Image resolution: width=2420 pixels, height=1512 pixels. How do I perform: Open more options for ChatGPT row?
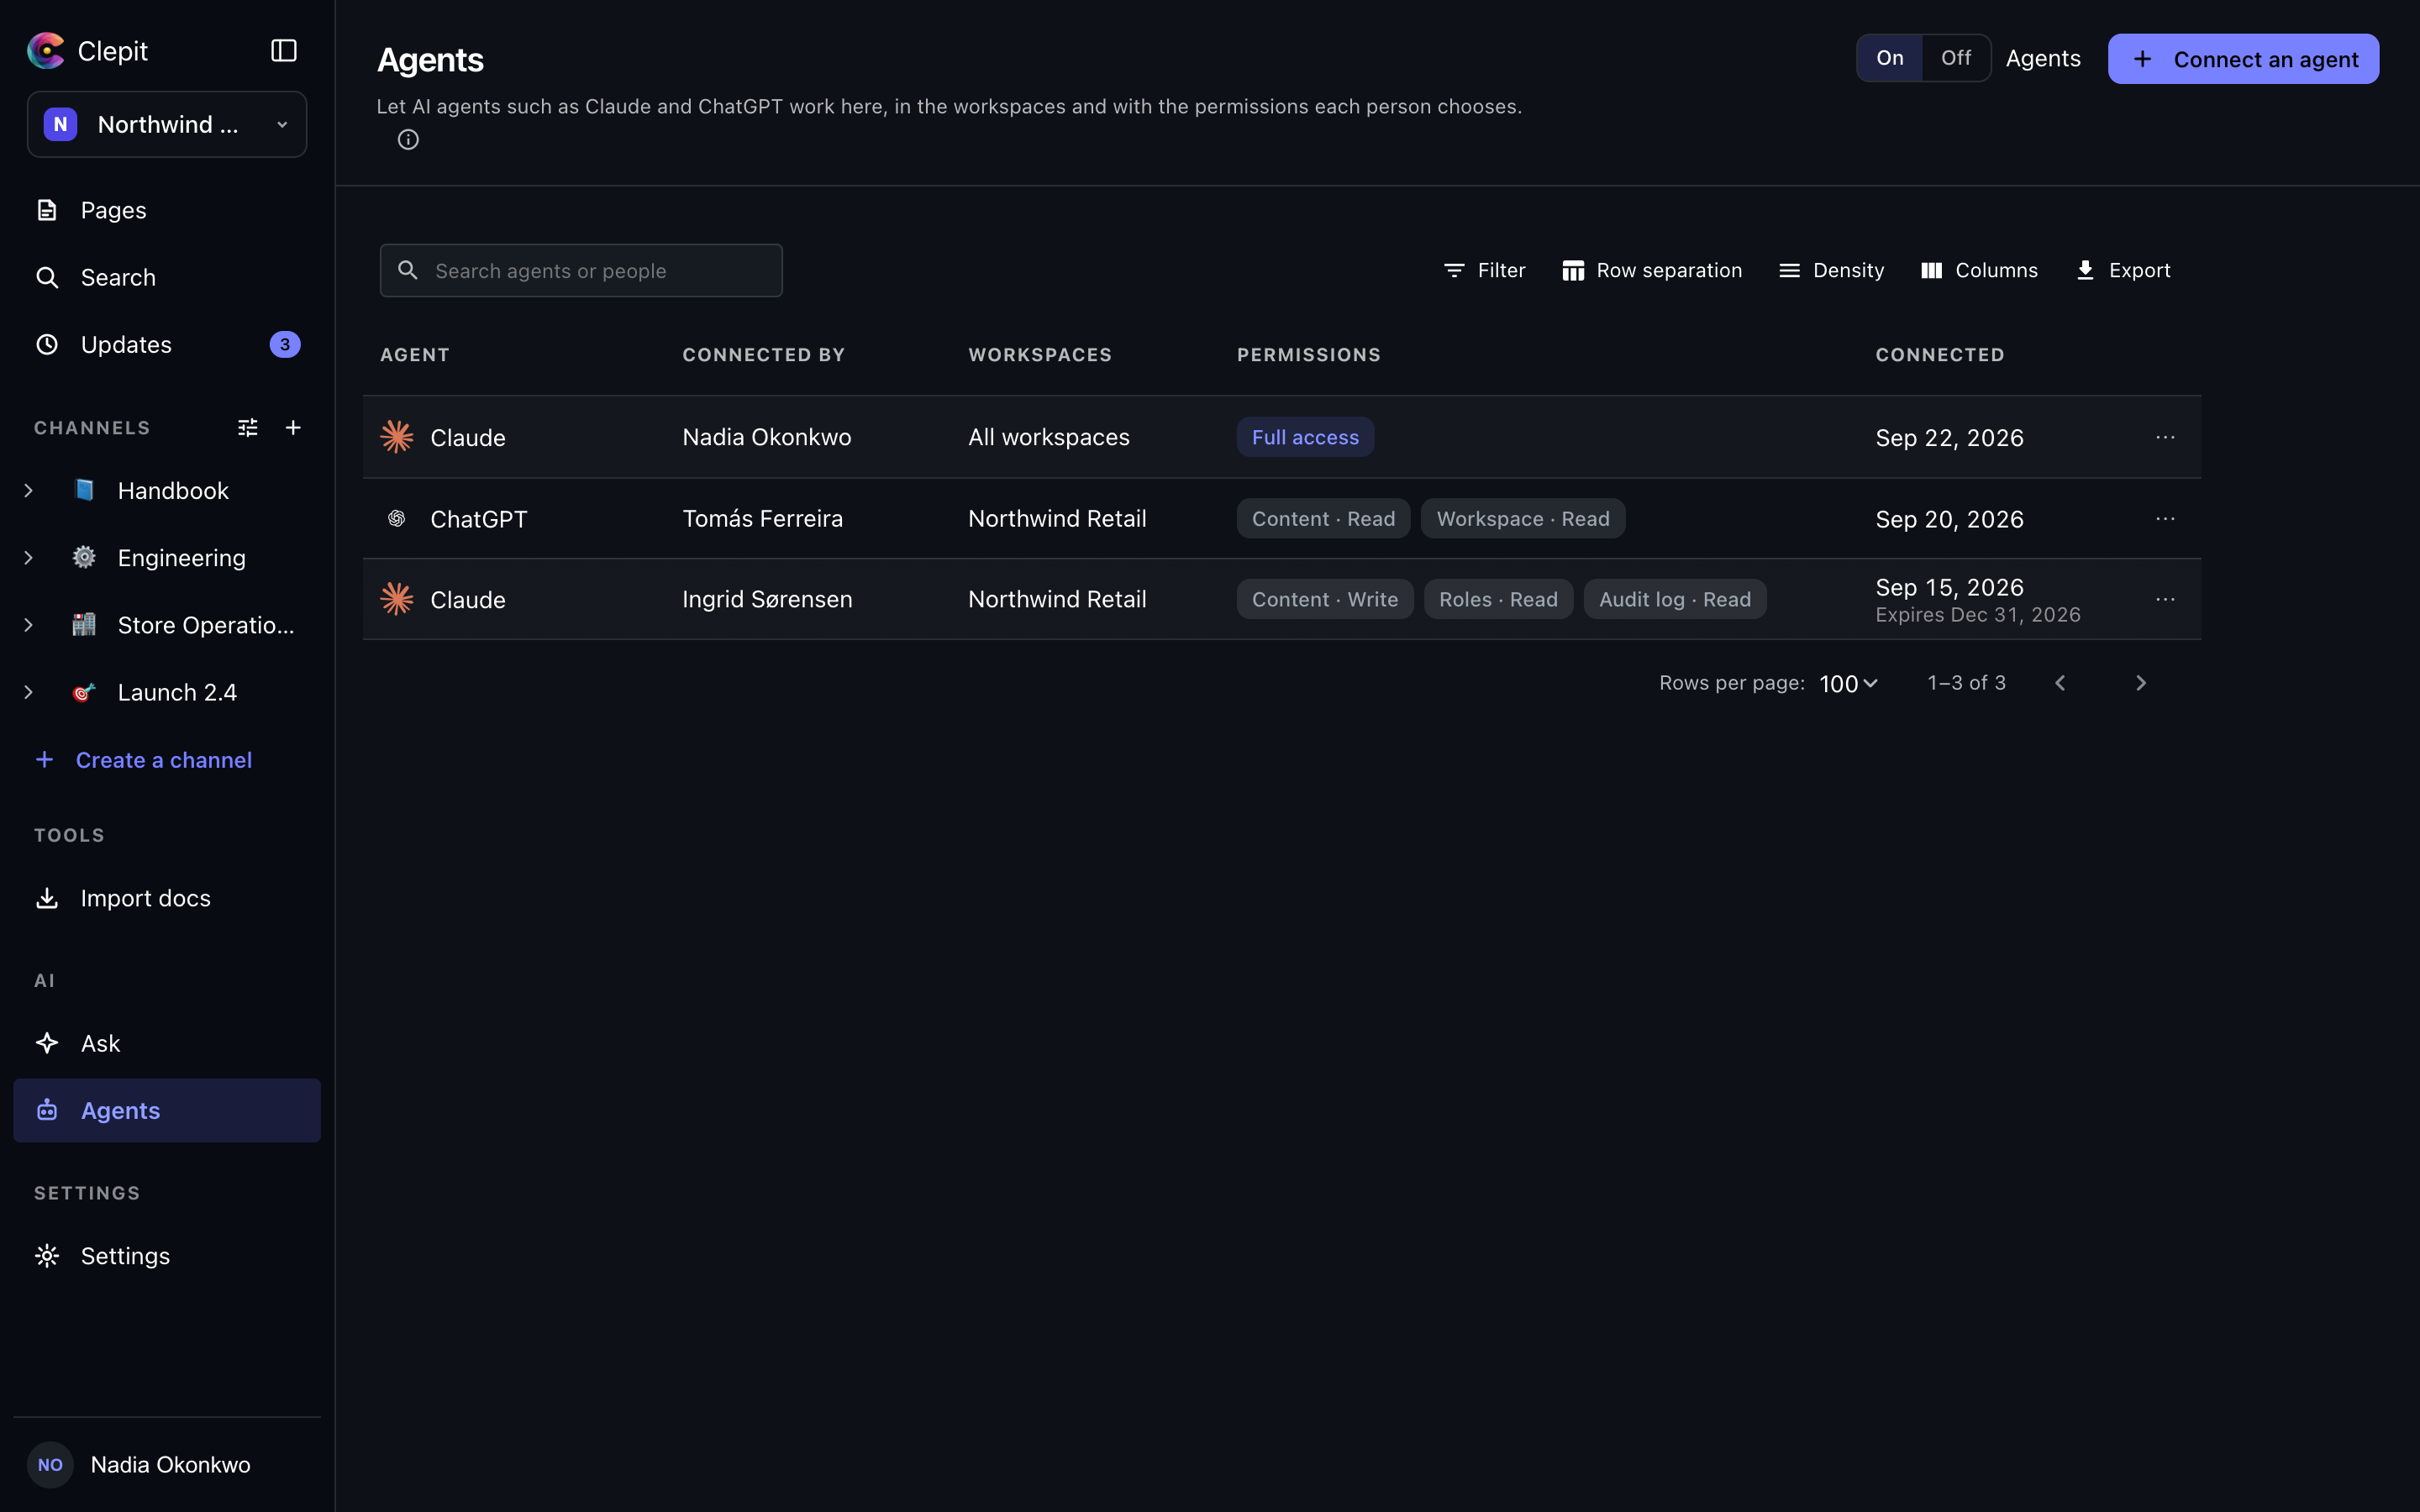click(x=2165, y=518)
